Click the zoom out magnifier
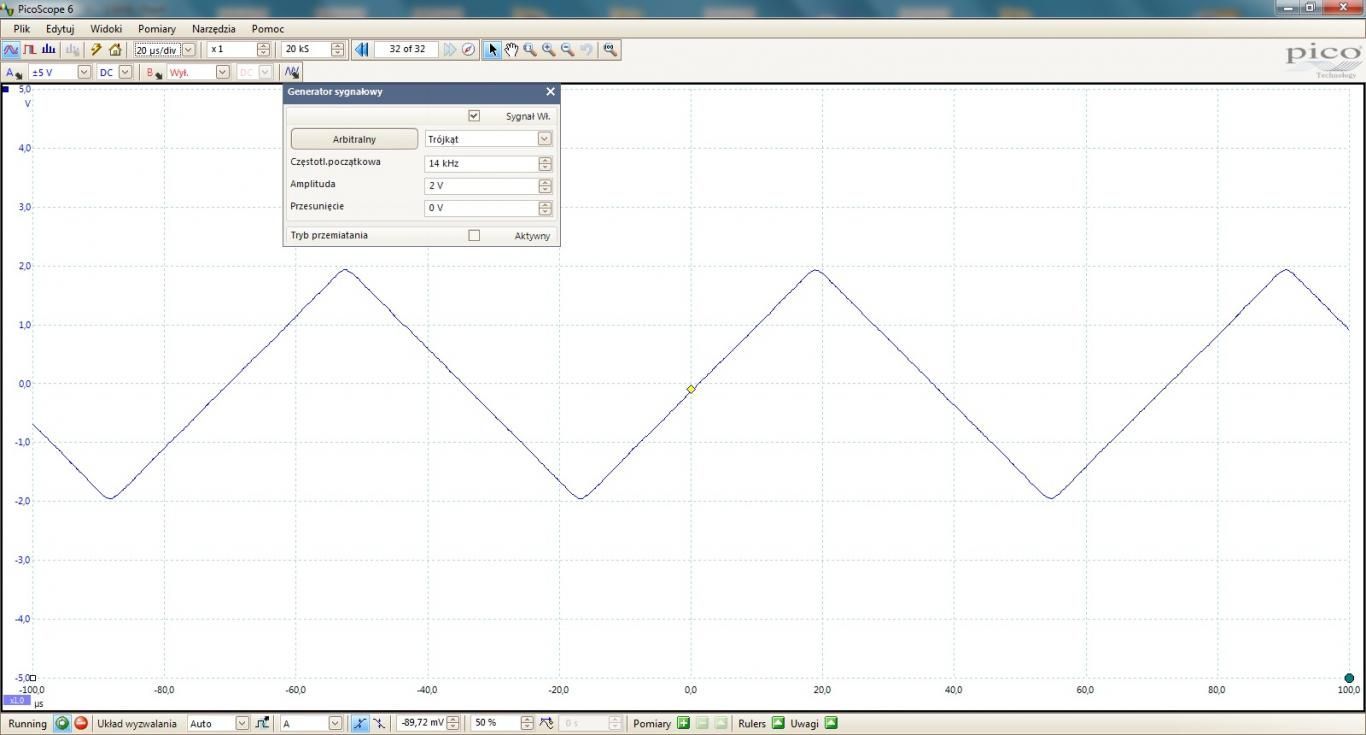 [x=568, y=49]
